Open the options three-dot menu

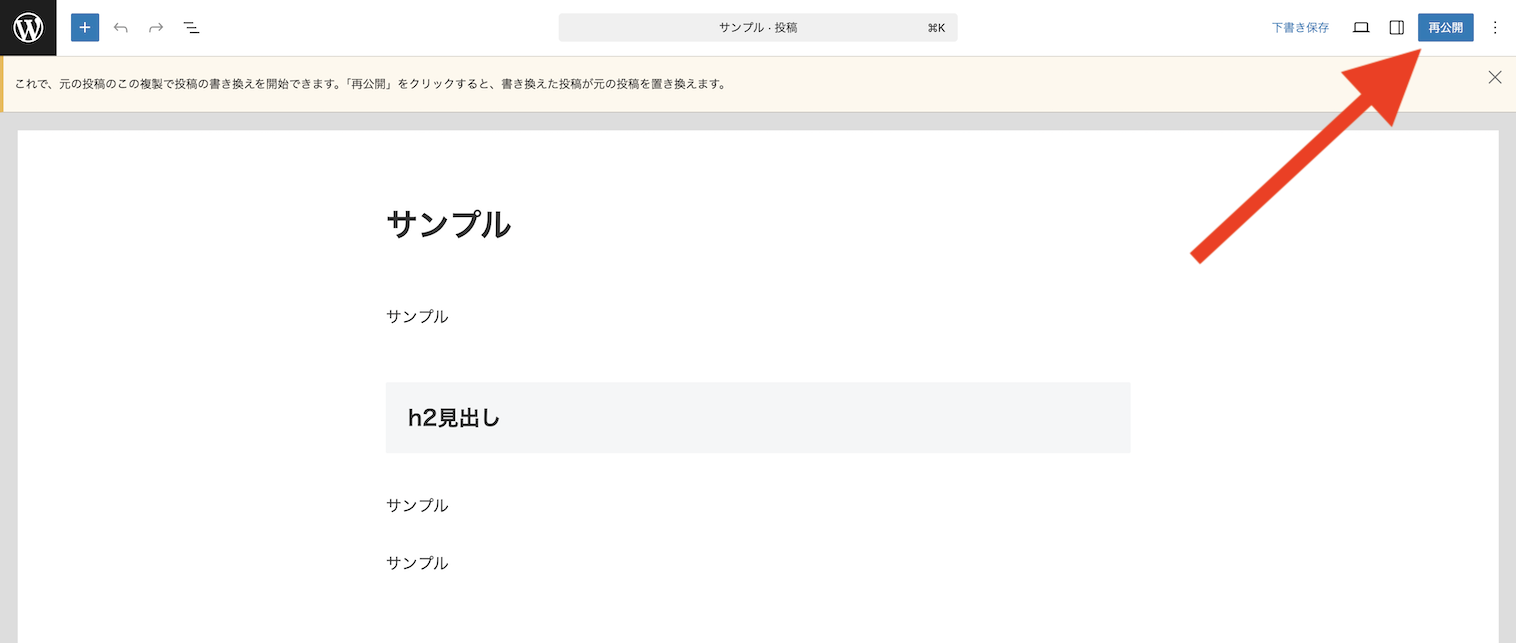click(1495, 28)
